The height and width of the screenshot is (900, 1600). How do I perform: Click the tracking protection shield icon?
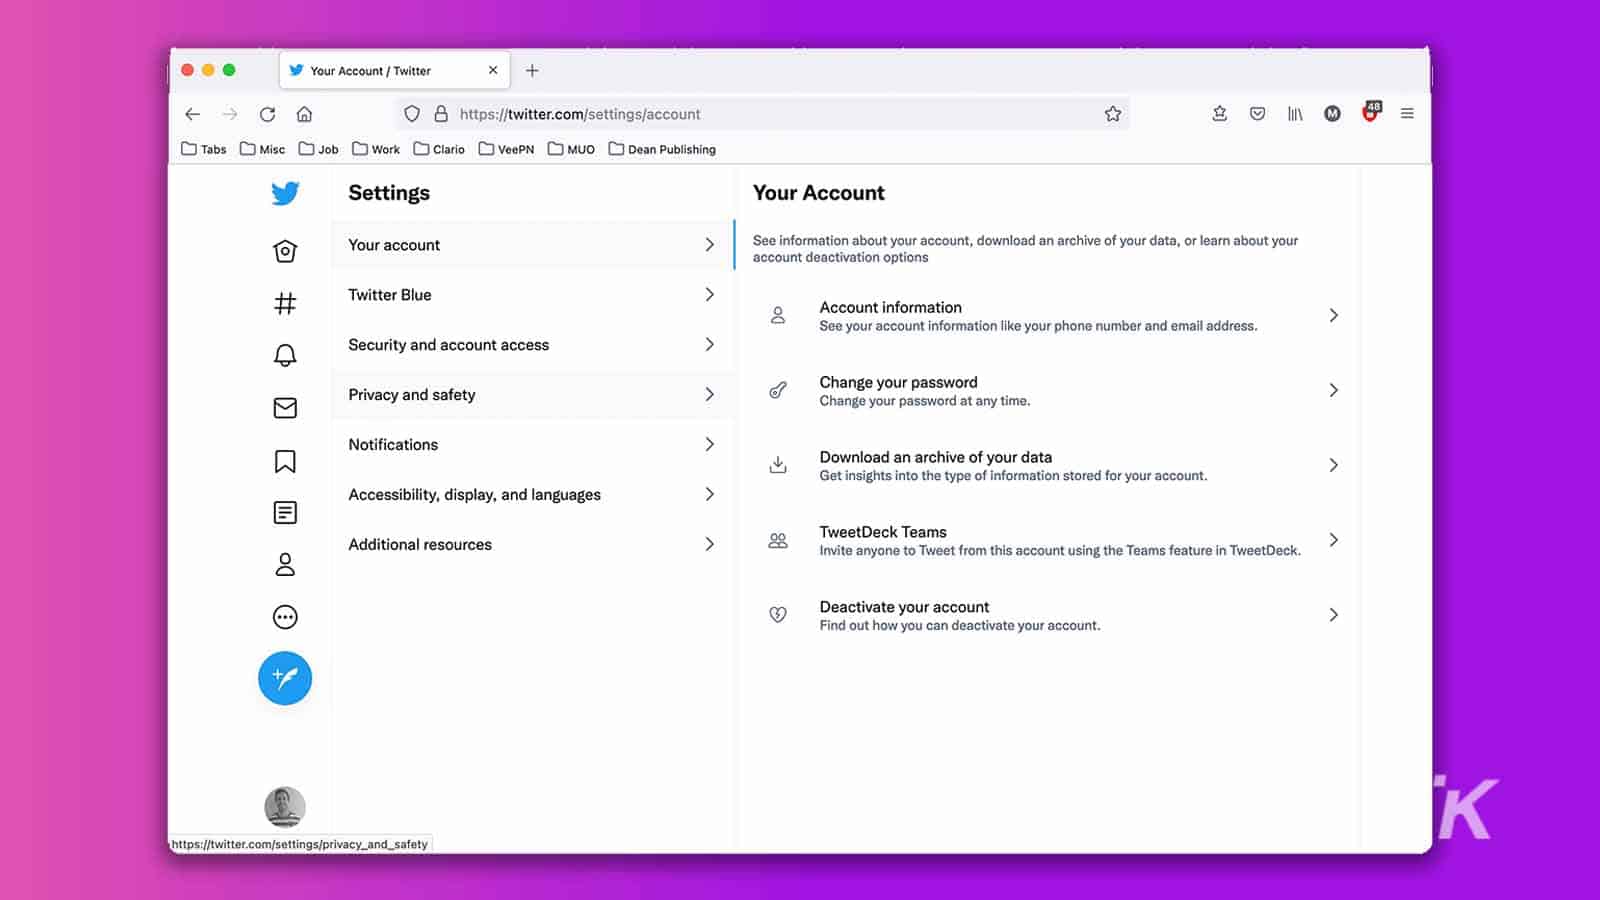412,114
